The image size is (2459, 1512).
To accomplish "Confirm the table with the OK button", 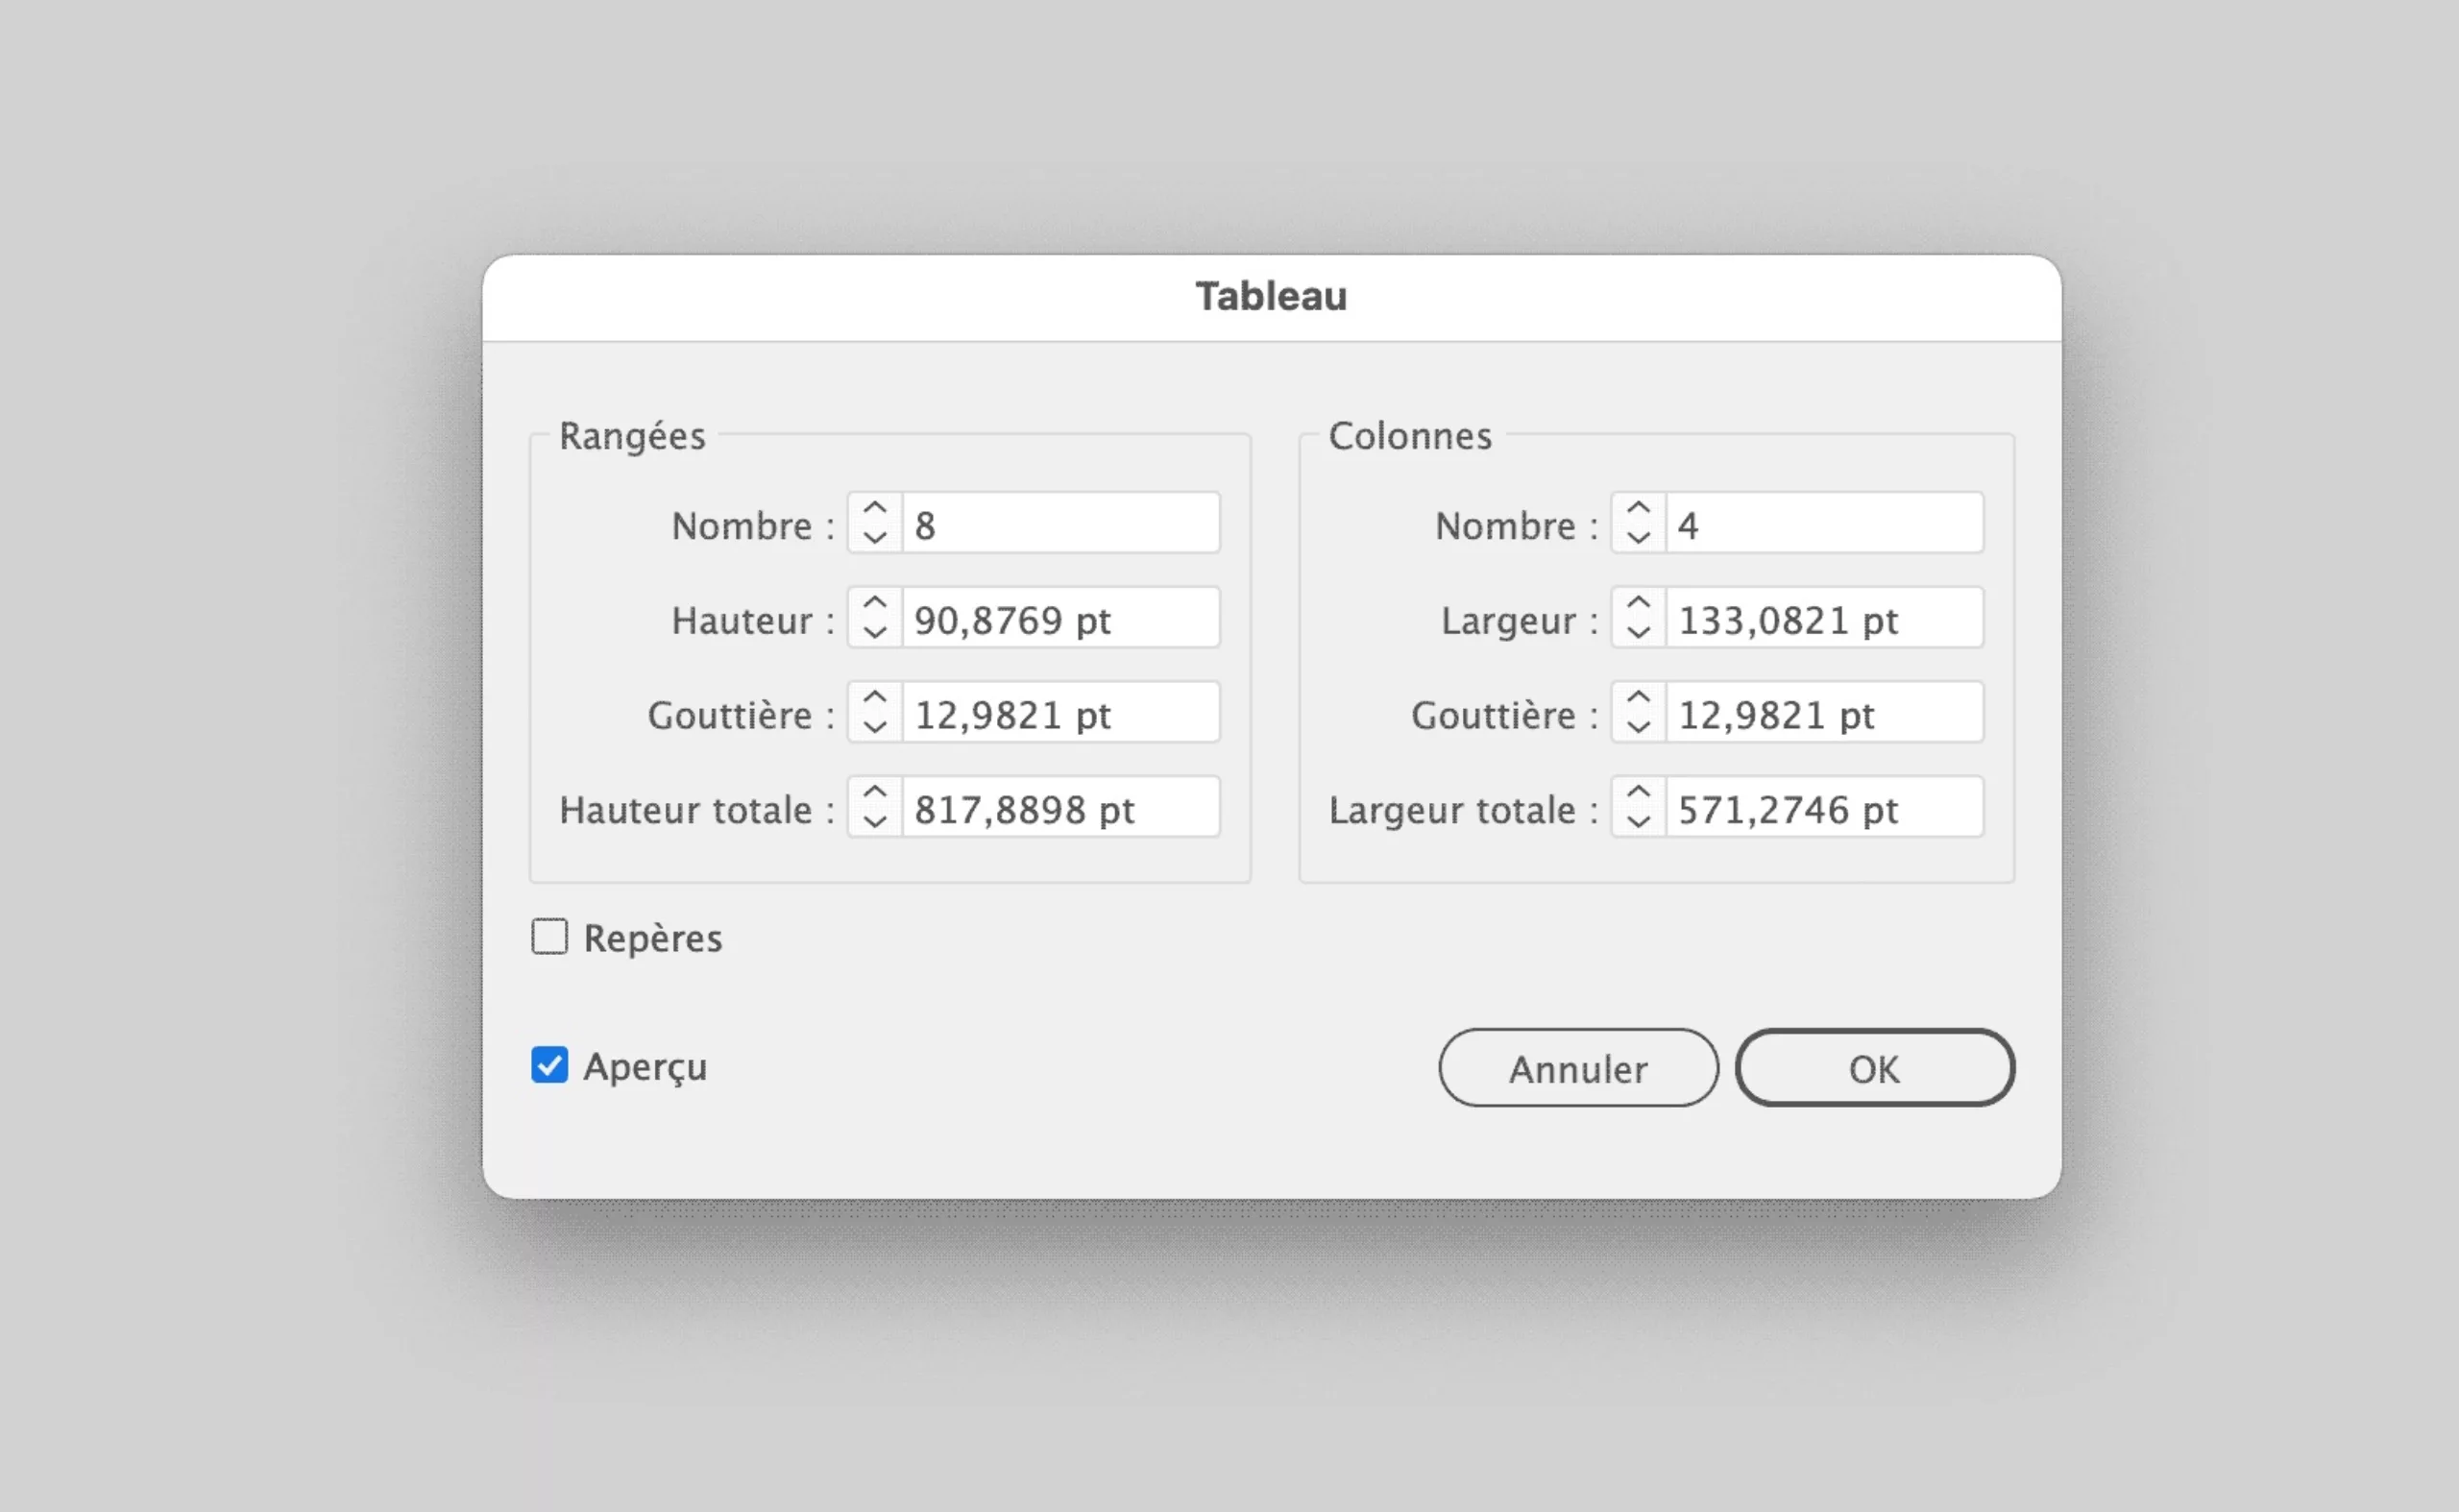I will [1874, 1068].
